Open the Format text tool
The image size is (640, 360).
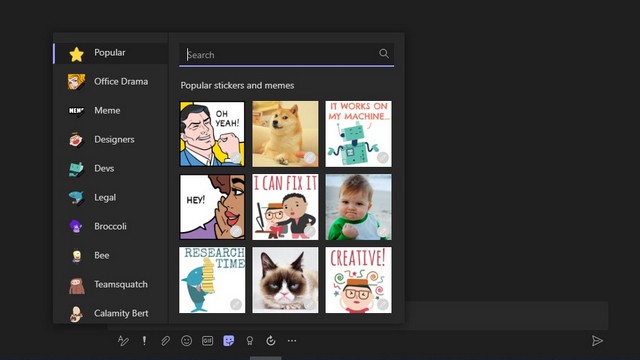(x=123, y=340)
